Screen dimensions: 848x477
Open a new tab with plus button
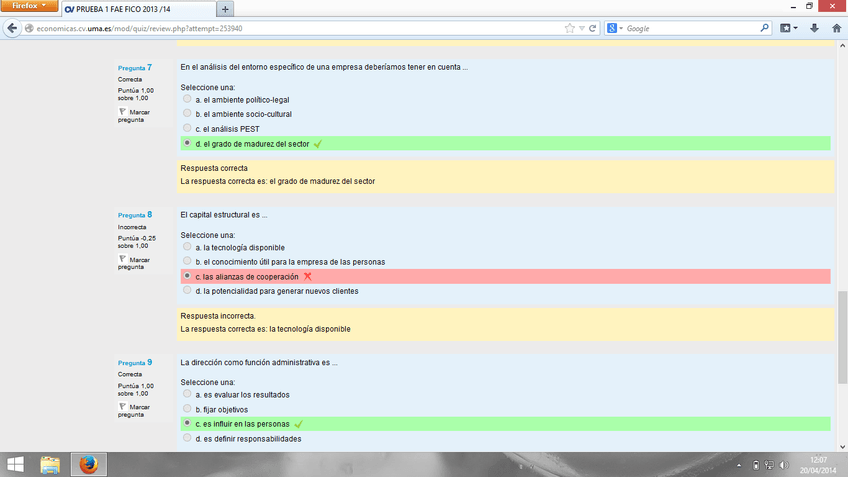tap(225, 9)
